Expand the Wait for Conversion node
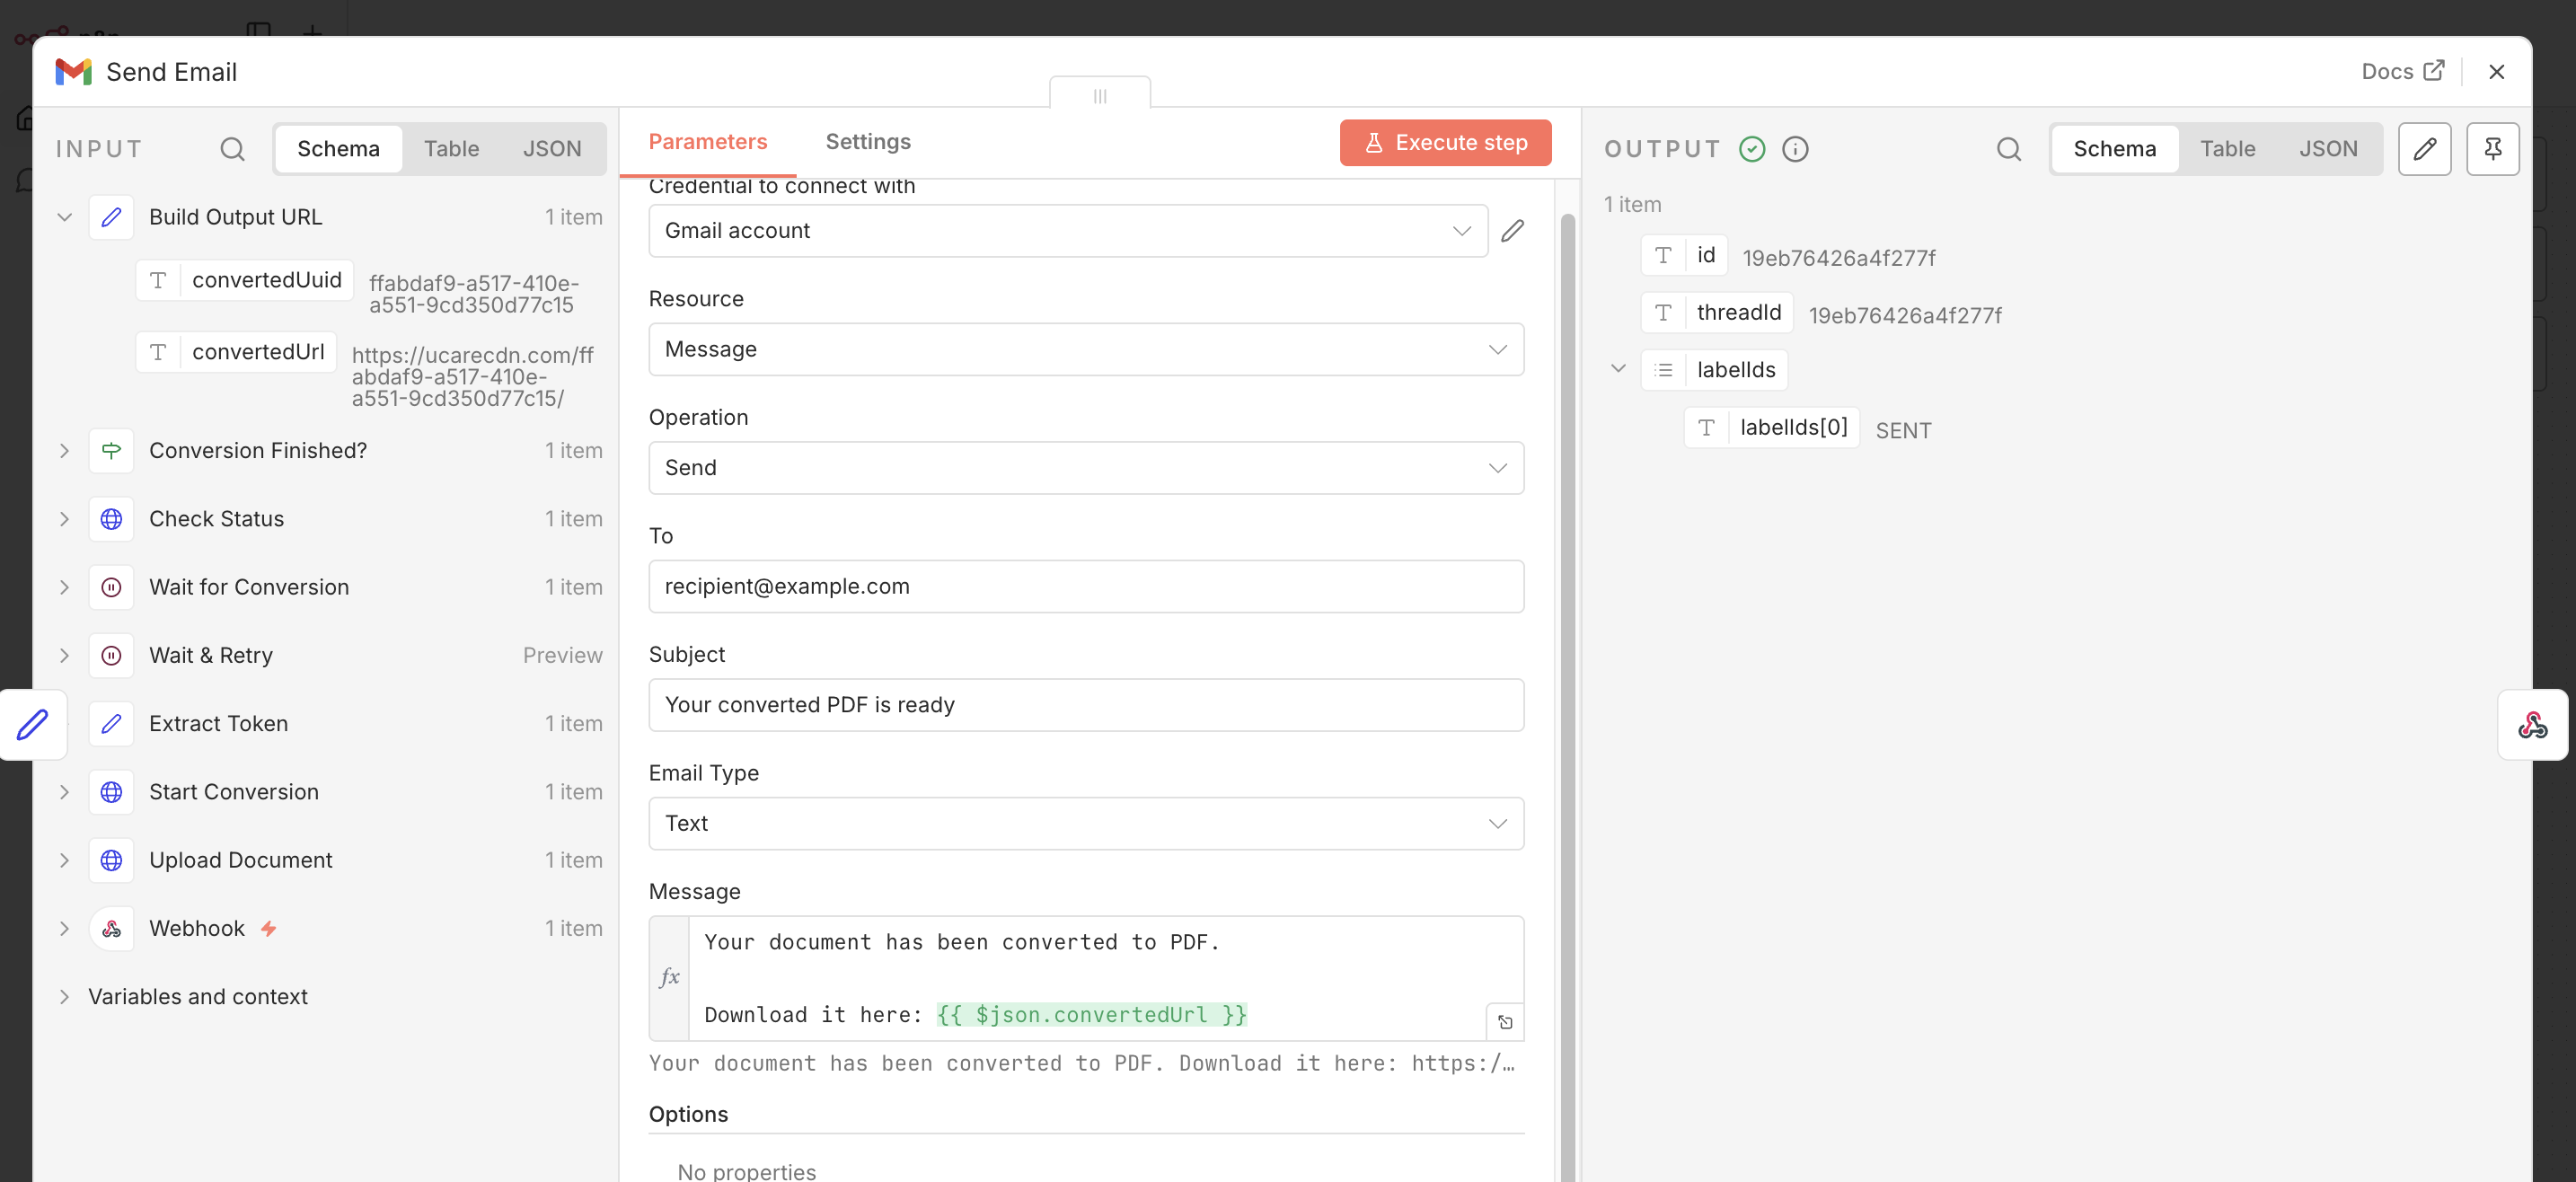 [64, 587]
